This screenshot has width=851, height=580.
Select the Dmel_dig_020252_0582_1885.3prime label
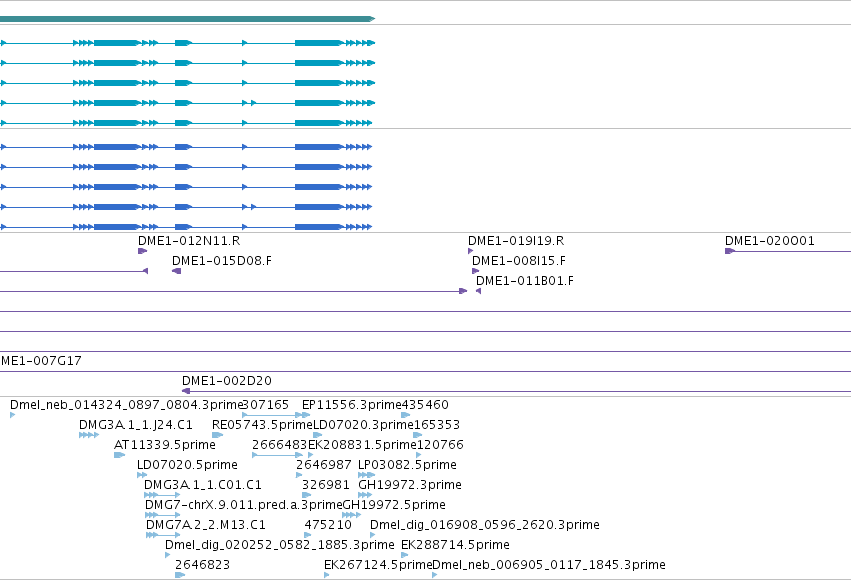coord(280,545)
